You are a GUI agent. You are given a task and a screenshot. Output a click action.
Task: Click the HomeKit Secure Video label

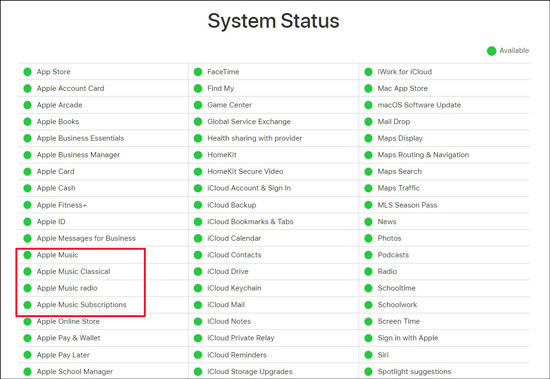tap(245, 172)
